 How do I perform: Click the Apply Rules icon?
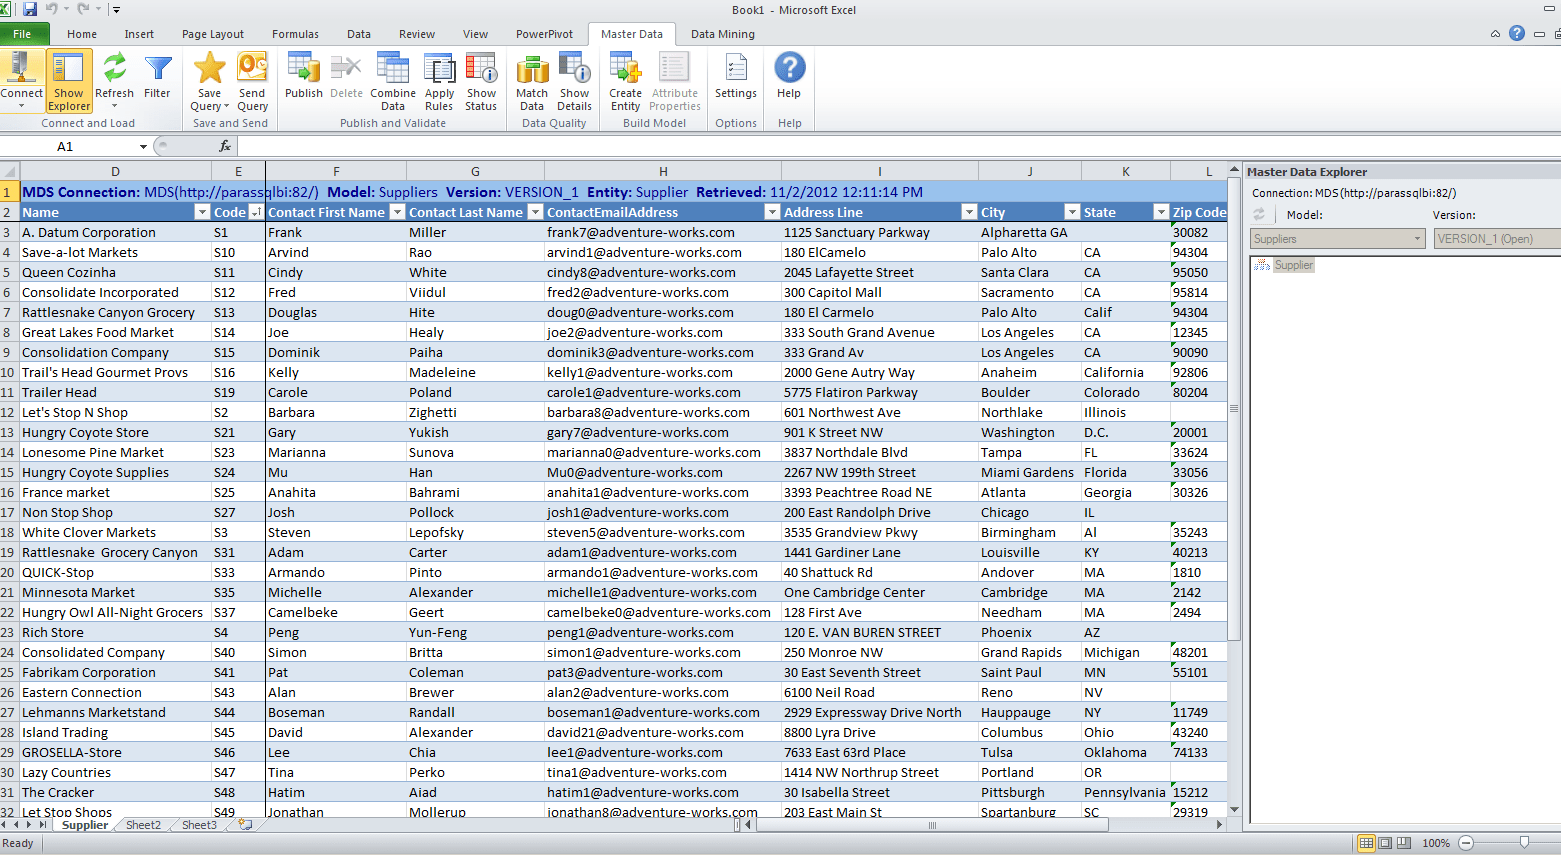[x=439, y=80]
